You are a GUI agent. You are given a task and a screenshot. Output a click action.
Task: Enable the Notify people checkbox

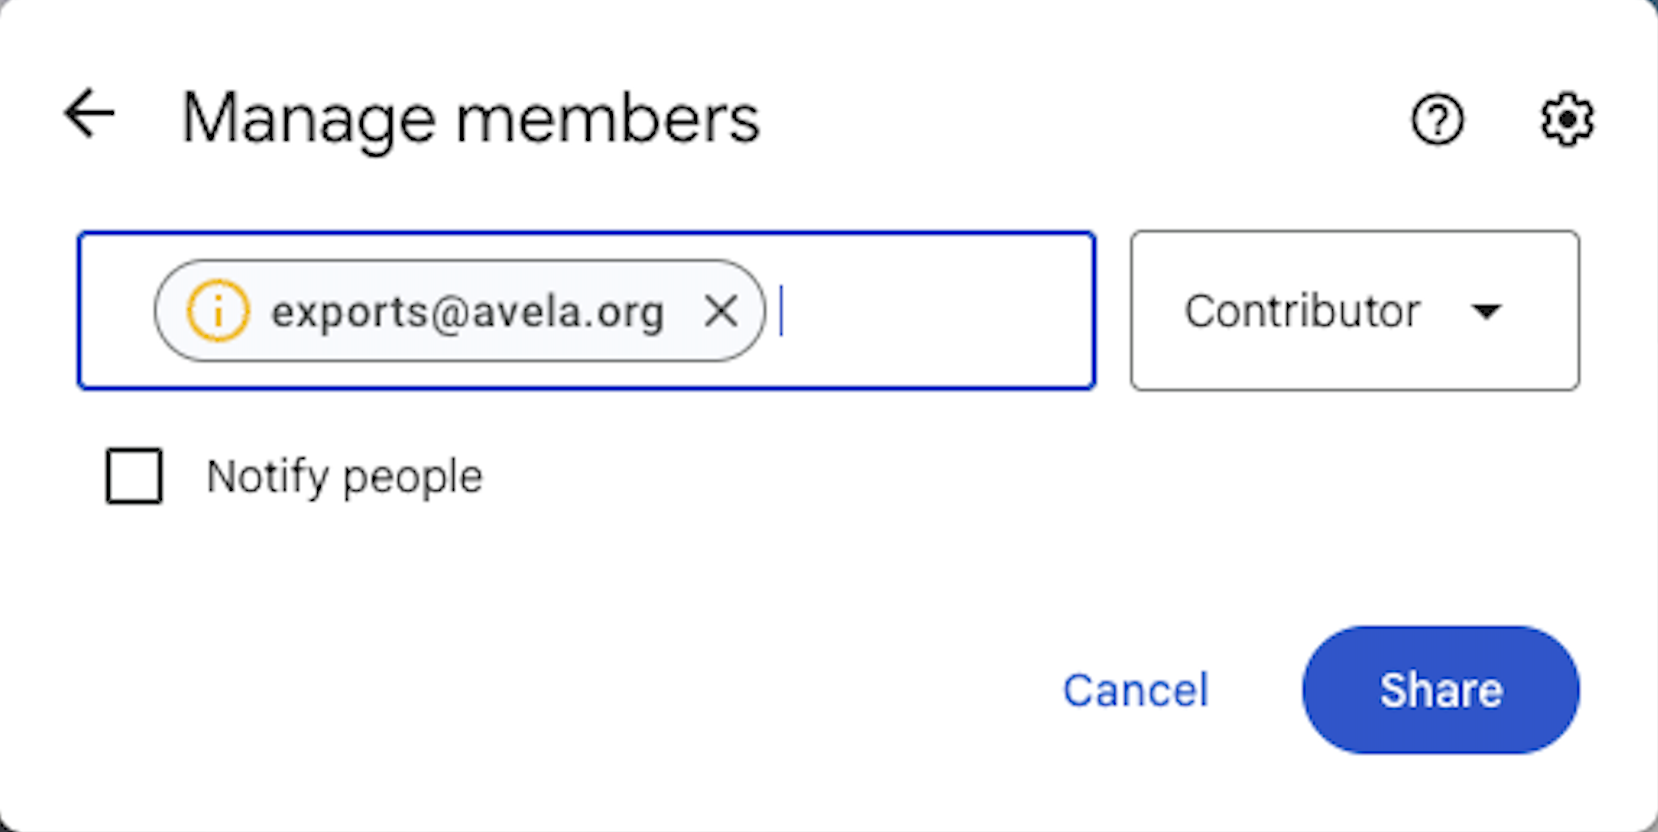point(134,476)
